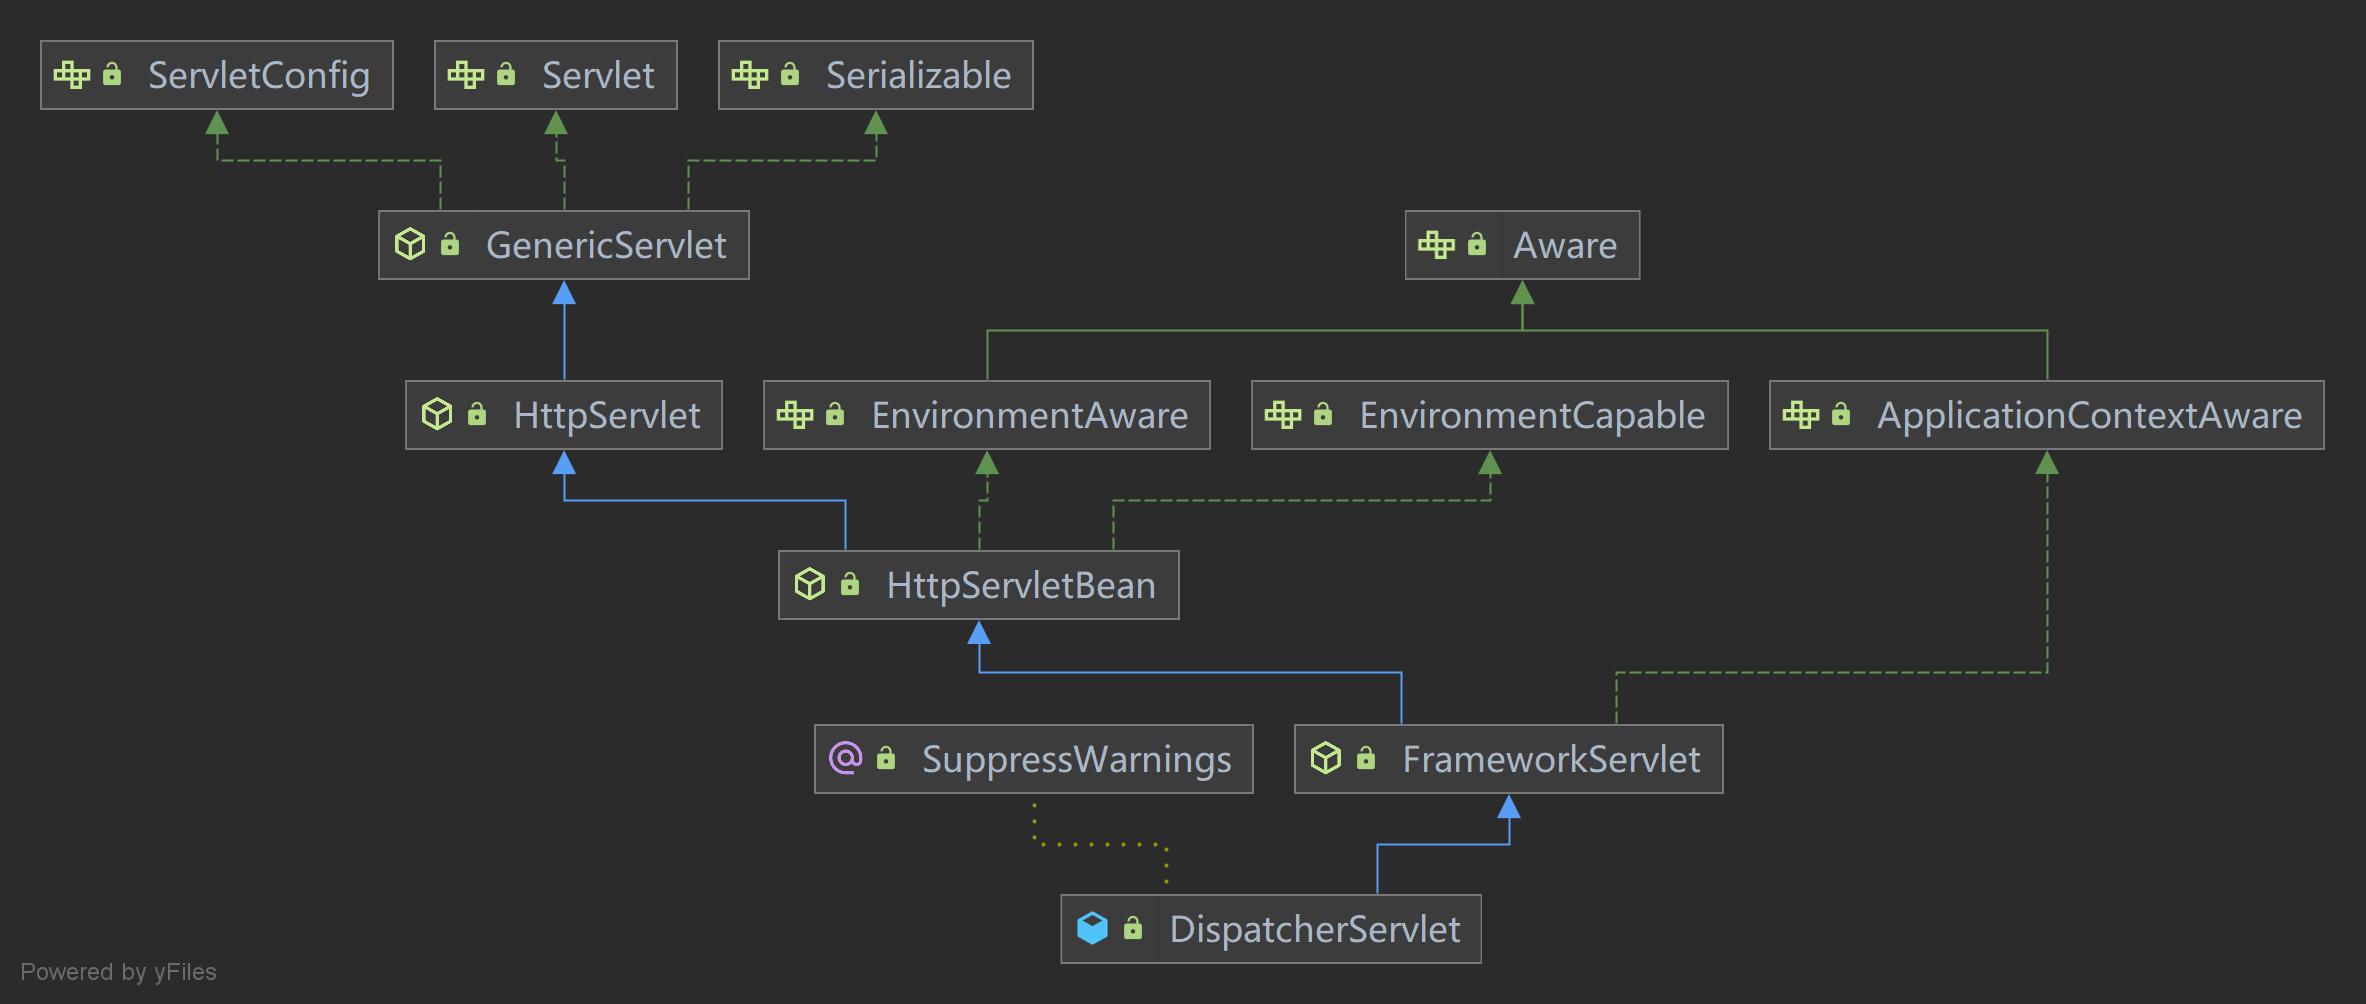The height and width of the screenshot is (1004, 2366).
Task: Click the HttpServletBean class label
Action: [x=1020, y=585]
